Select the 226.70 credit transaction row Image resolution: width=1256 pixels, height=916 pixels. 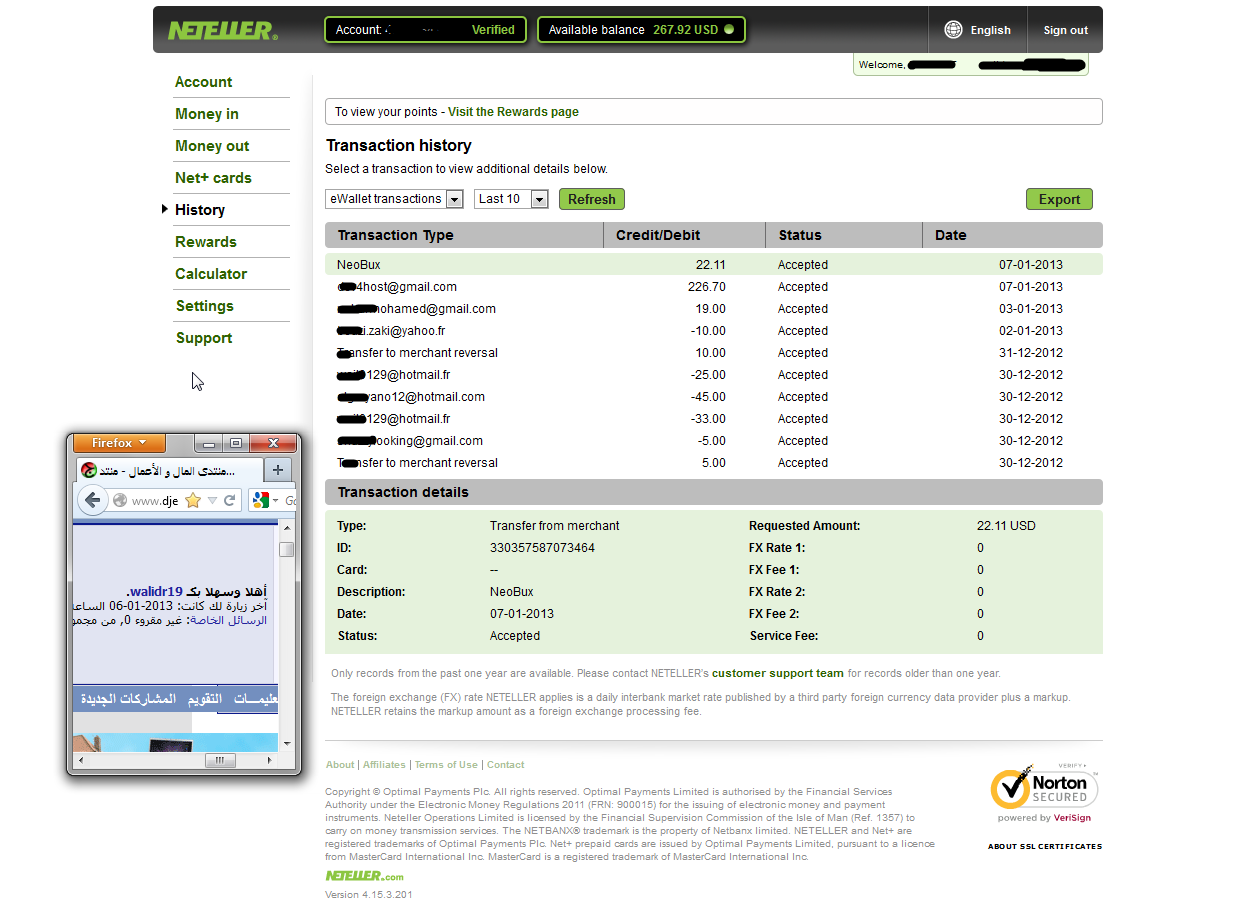point(714,287)
